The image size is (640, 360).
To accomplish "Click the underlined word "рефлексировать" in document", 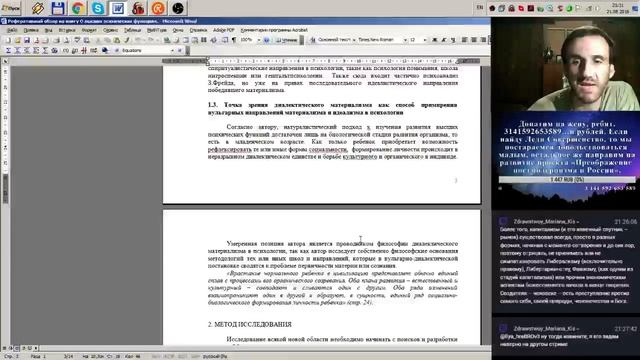I will click(x=229, y=150).
